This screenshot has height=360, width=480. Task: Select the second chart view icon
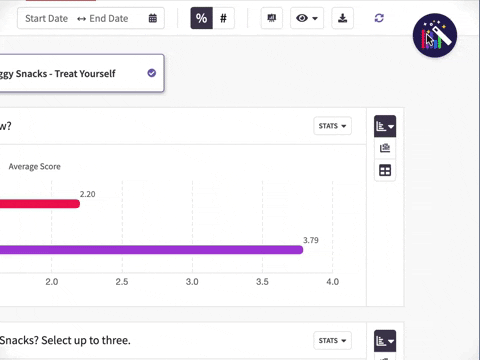click(385, 148)
